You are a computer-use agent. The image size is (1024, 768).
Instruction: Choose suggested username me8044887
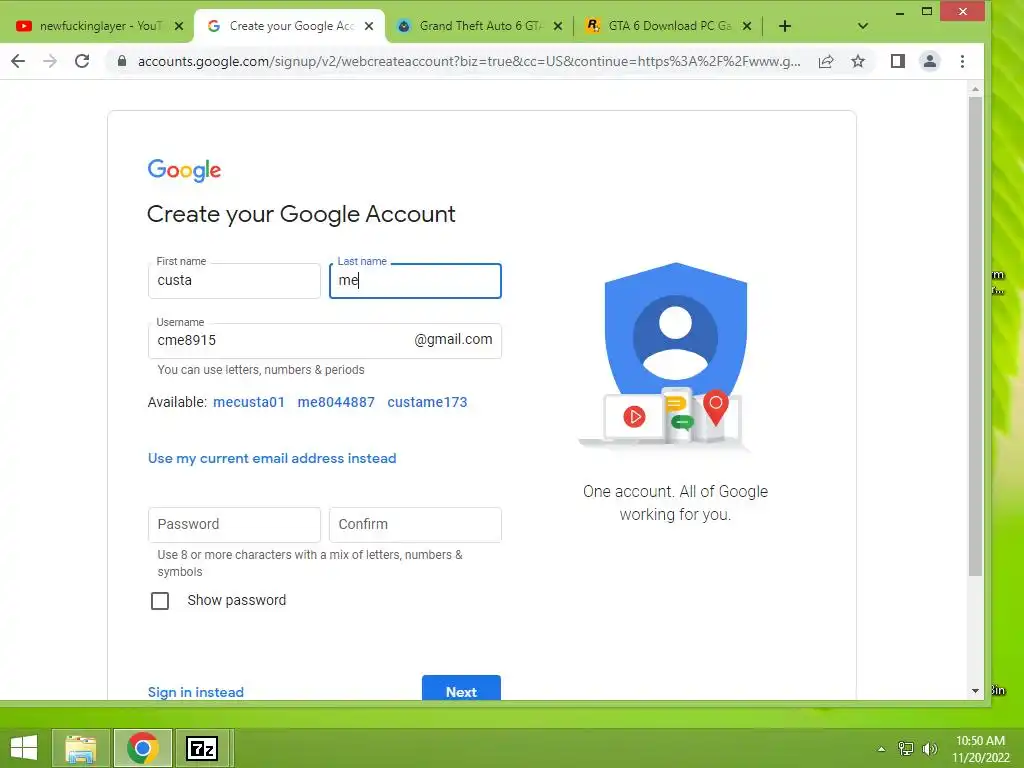pyautogui.click(x=336, y=402)
